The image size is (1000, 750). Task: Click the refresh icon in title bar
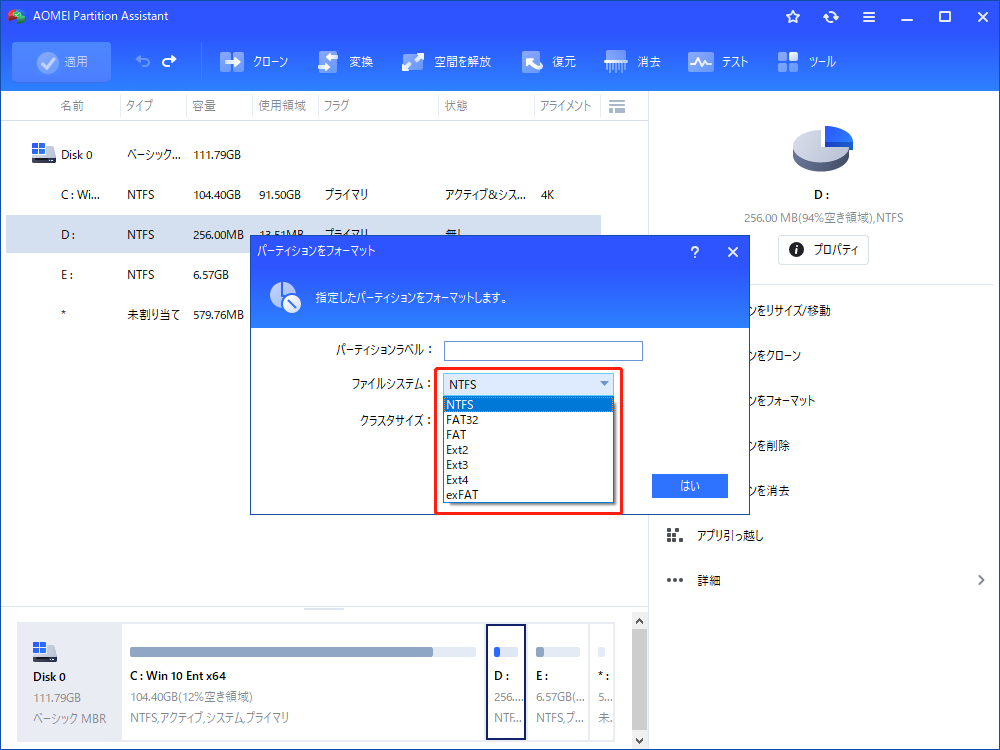point(830,17)
